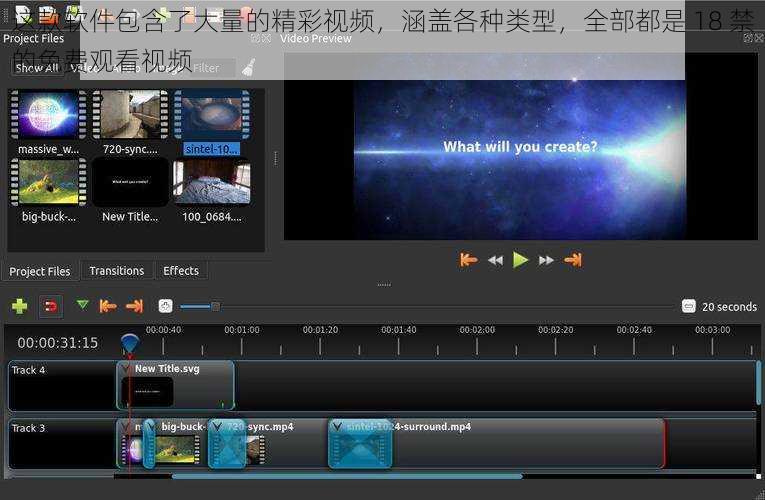The width and height of the screenshot is (765, 500).
Task: Click the Video Preview panel title
Action: (316, 39)
